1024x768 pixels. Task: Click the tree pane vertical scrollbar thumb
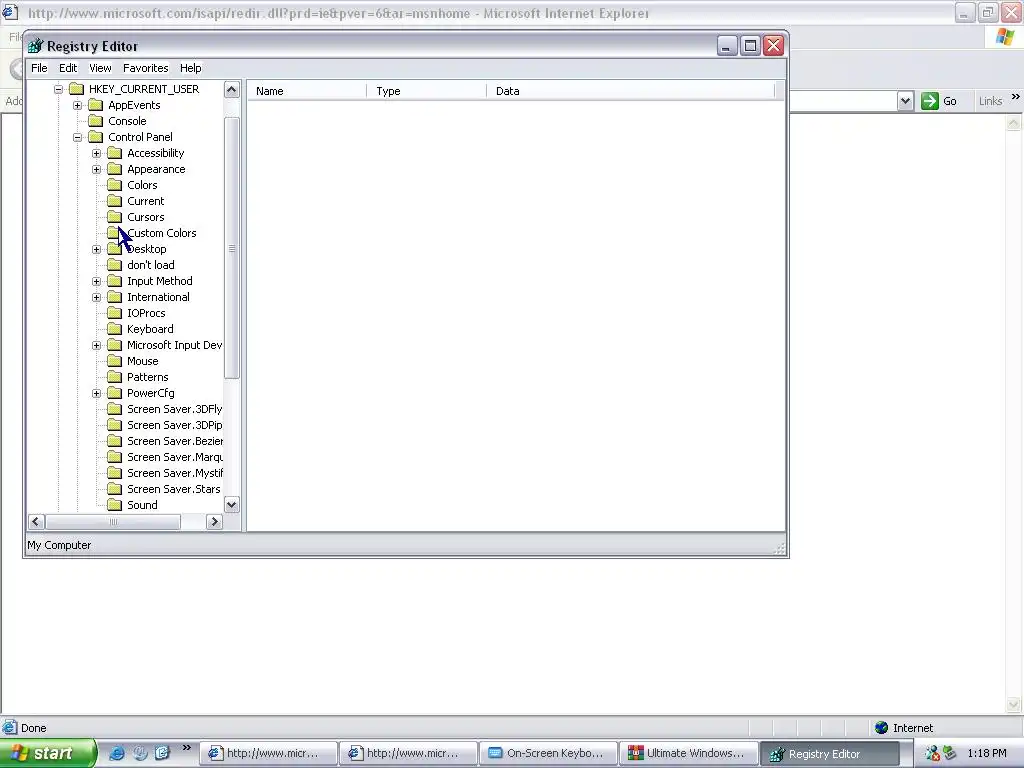coord(232,248)
